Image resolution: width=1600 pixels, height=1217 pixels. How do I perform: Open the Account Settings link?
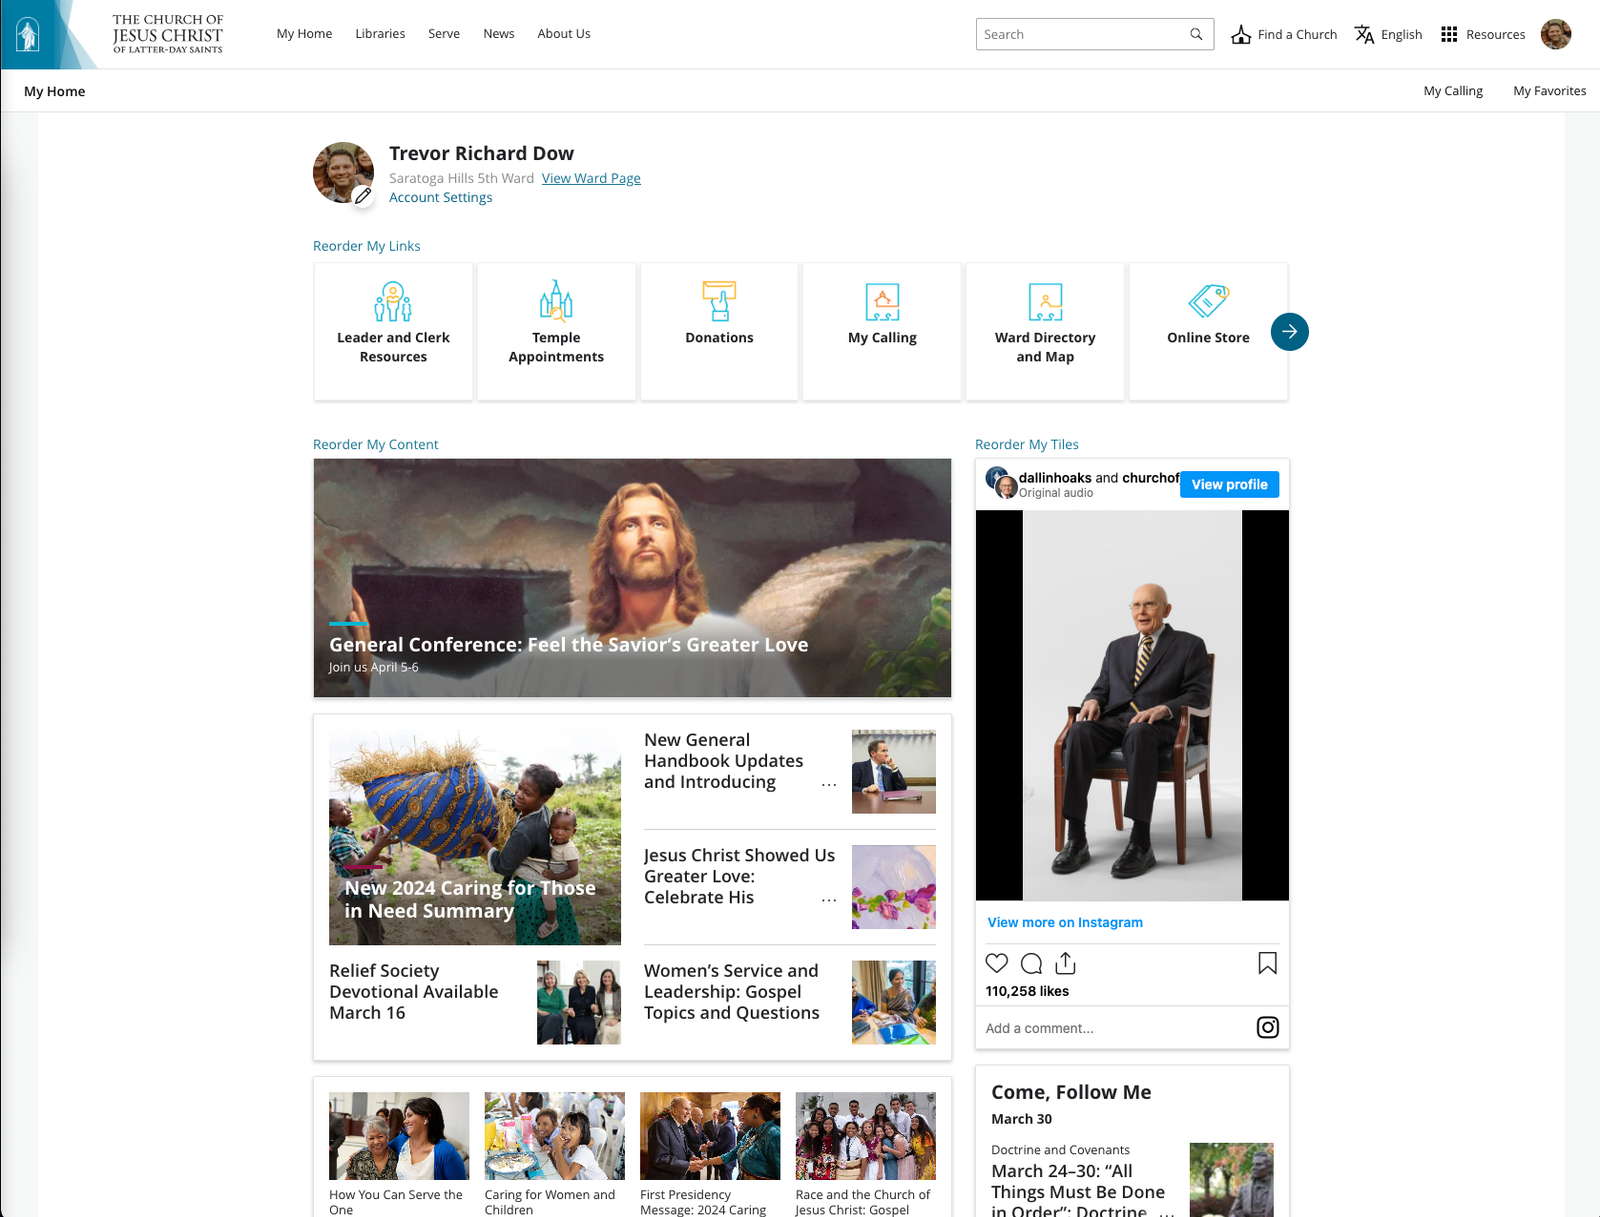click(440, 197)
